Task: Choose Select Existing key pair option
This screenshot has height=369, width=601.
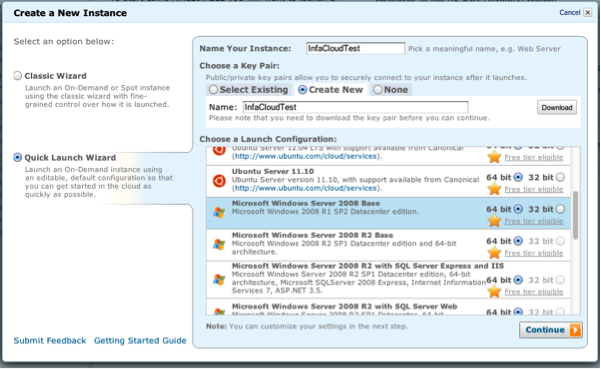Action: pyautogui.click(x=213, y=90)
